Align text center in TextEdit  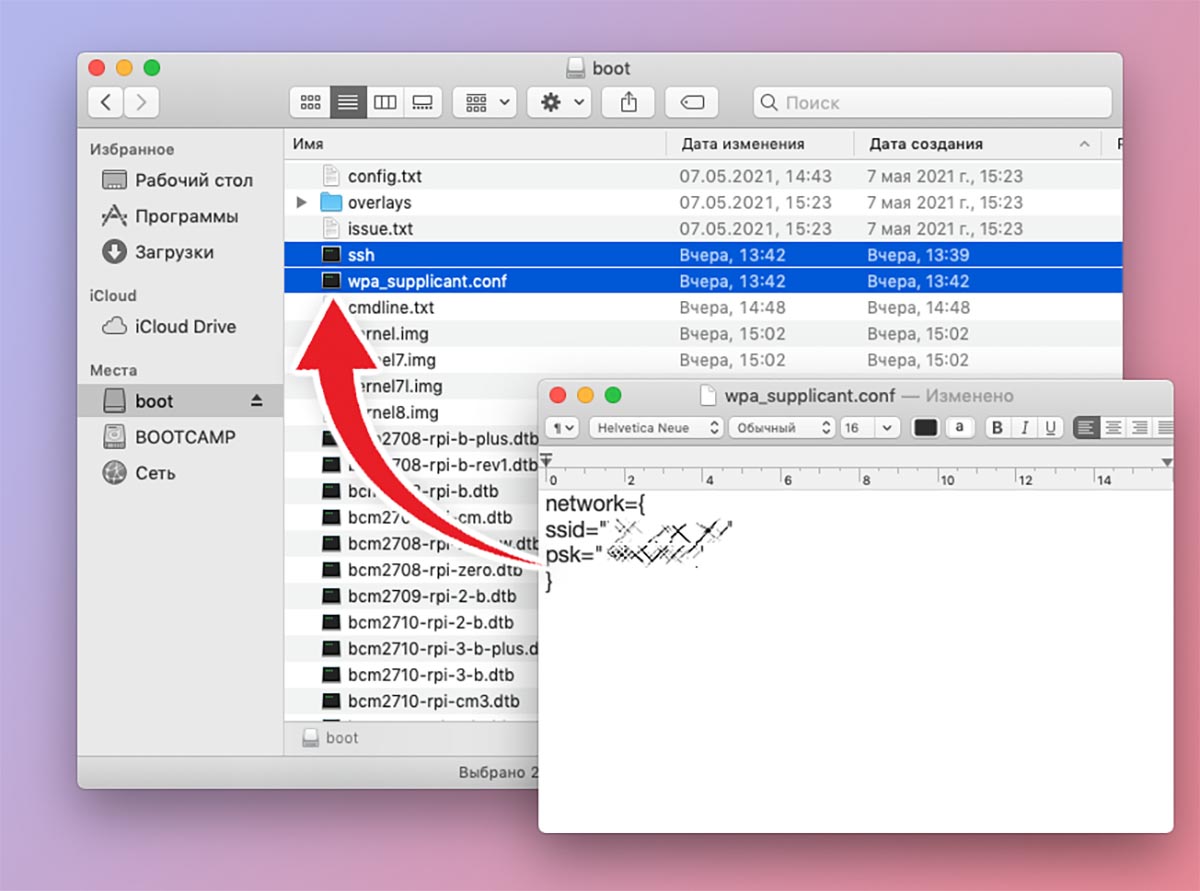[x=1112, y=427]
